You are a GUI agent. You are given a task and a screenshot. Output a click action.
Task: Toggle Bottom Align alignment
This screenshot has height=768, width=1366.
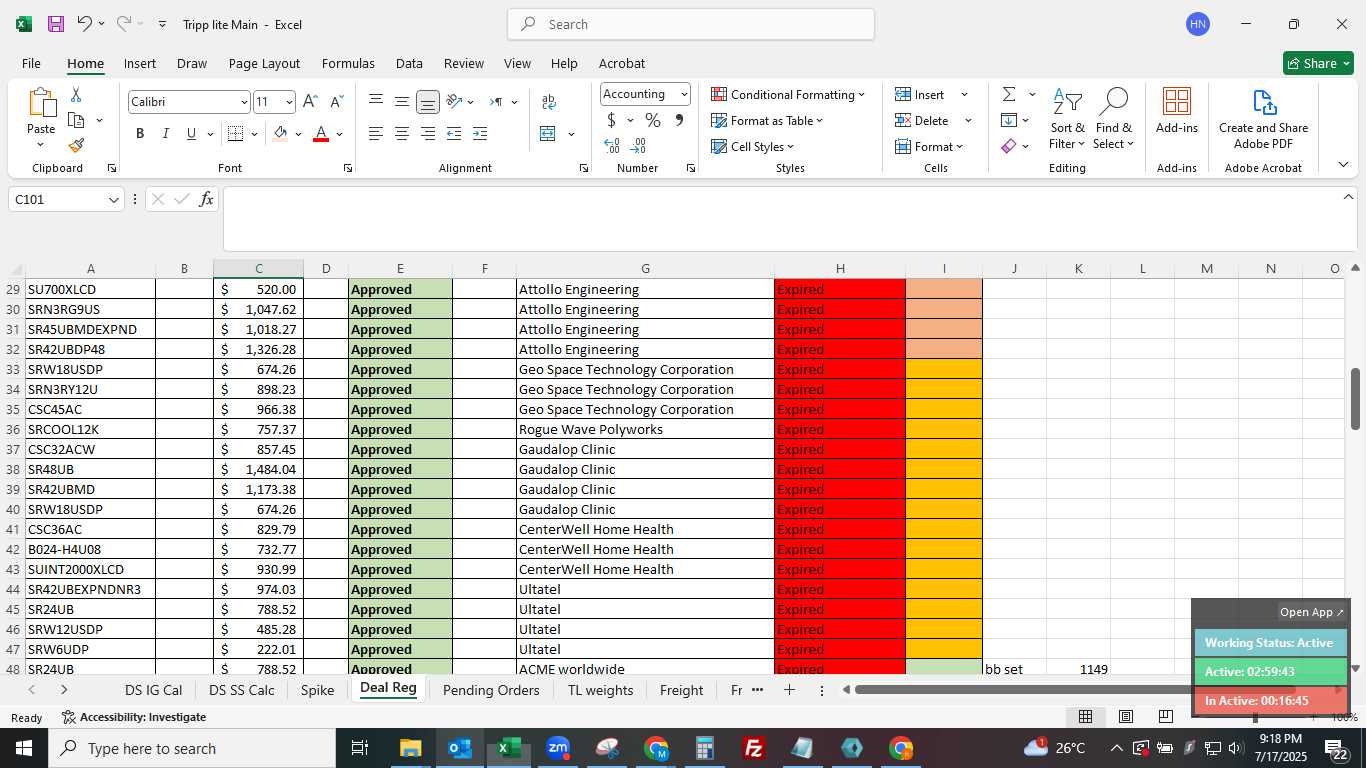[x=428, y=102]
